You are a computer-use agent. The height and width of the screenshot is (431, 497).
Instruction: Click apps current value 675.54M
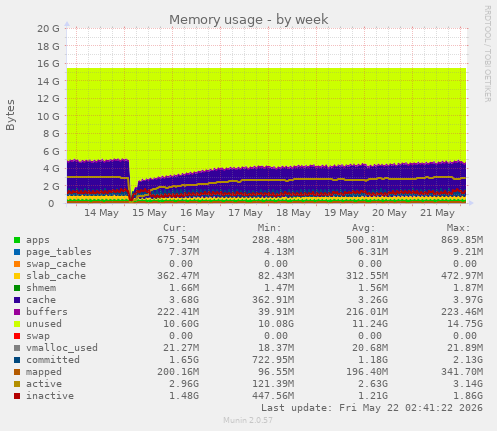[178, 240]
